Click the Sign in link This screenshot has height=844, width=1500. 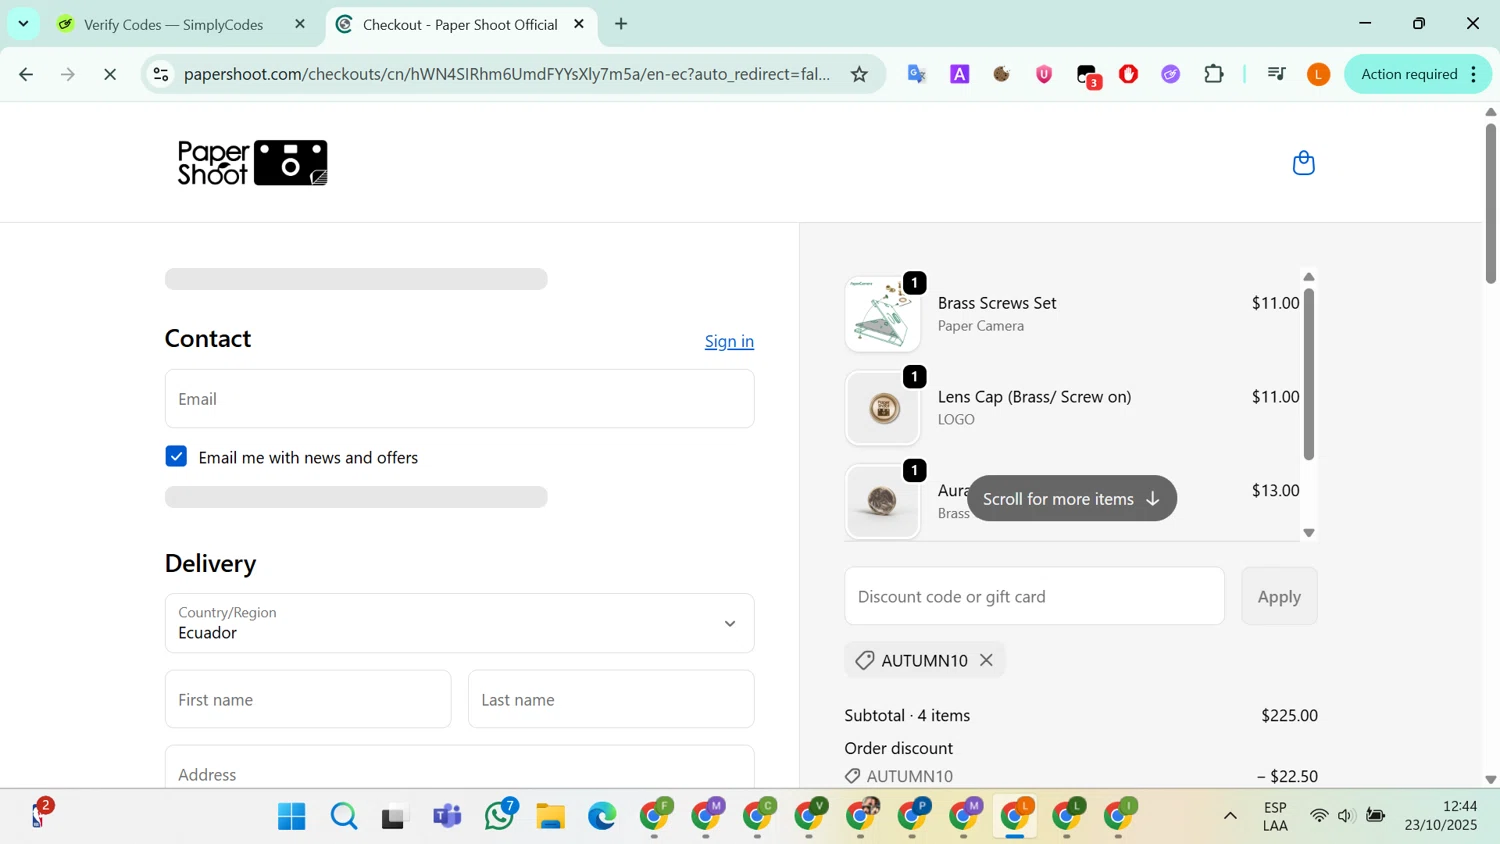[729, 341]
